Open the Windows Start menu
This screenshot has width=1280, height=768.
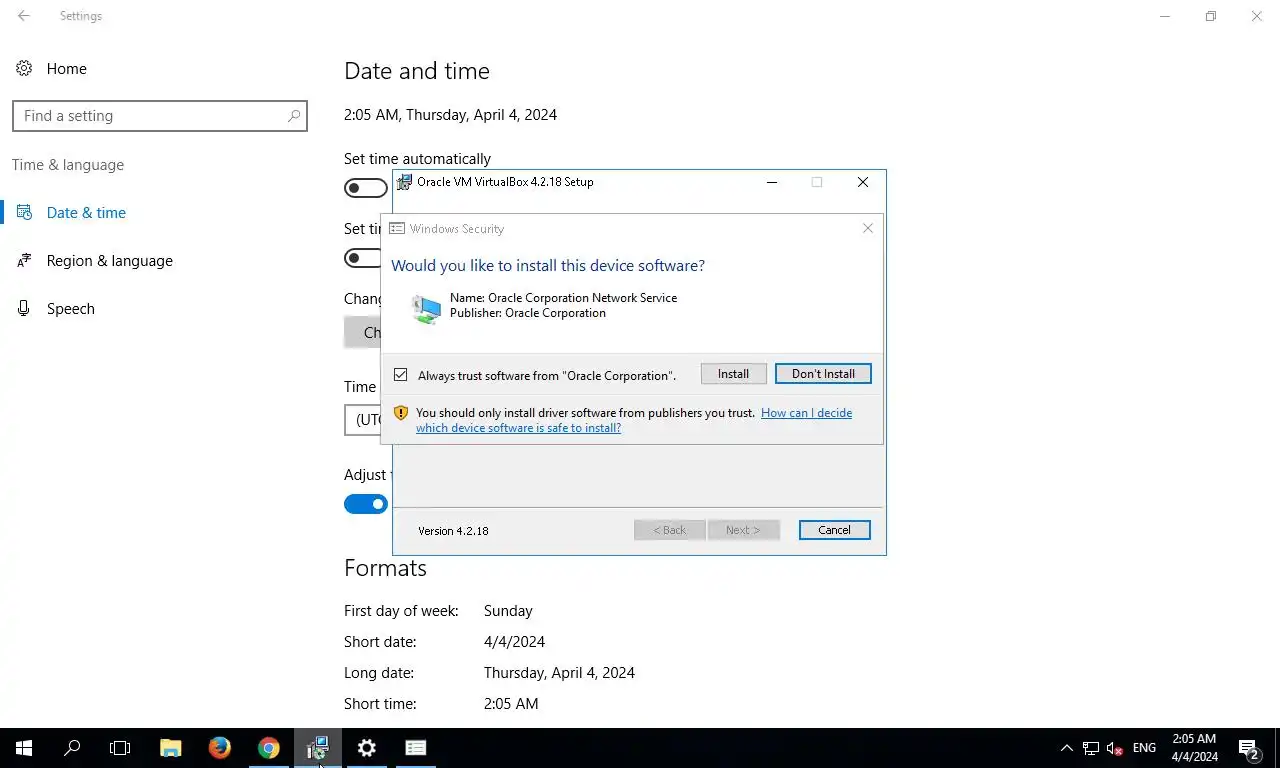[x=24, y=748]
